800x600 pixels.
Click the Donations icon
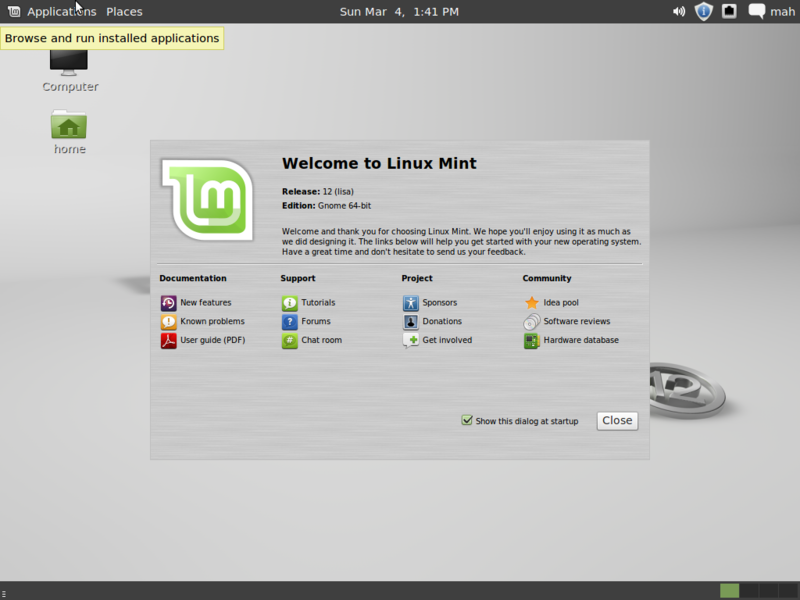[410, 321]
